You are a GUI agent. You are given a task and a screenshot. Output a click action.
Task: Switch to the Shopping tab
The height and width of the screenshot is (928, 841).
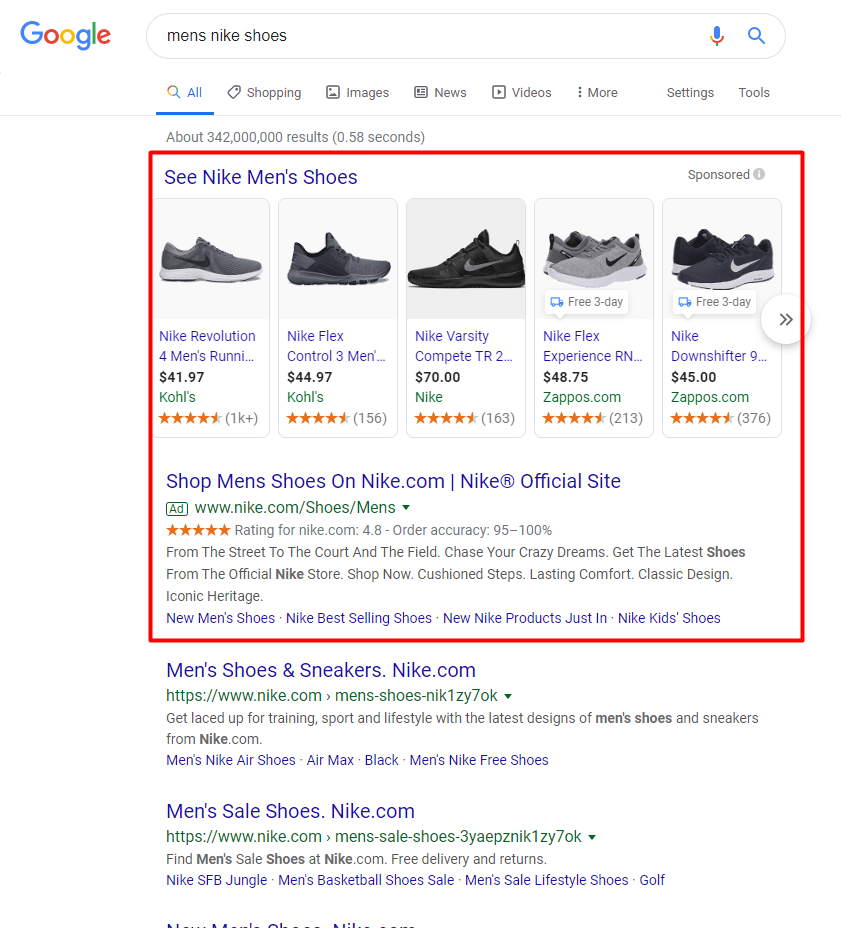(x=264, y=92)
